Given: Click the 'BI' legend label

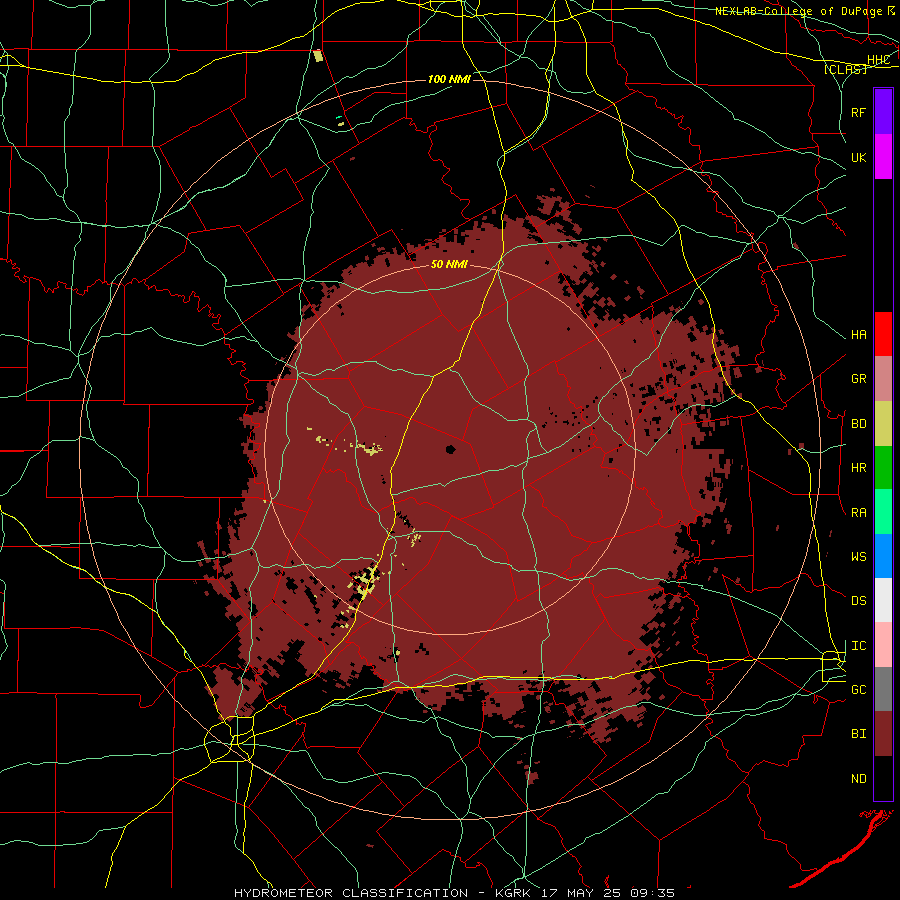Looking at the screenshot, I should coord(859,734).
